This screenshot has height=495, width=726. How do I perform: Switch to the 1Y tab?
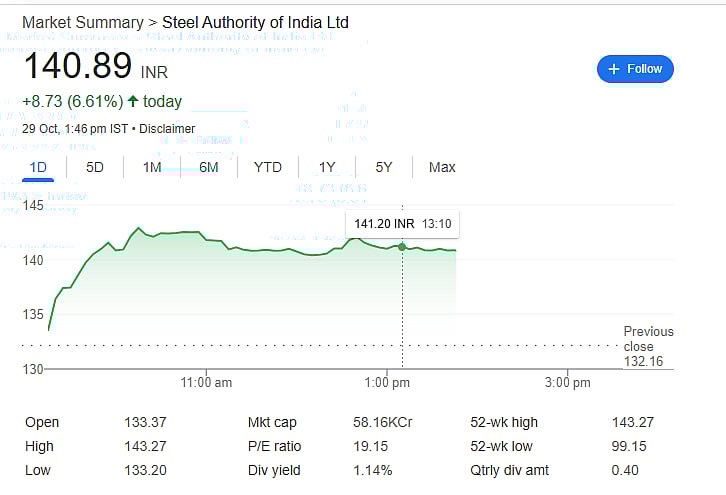pyautogui.click(x=327, y=167)
